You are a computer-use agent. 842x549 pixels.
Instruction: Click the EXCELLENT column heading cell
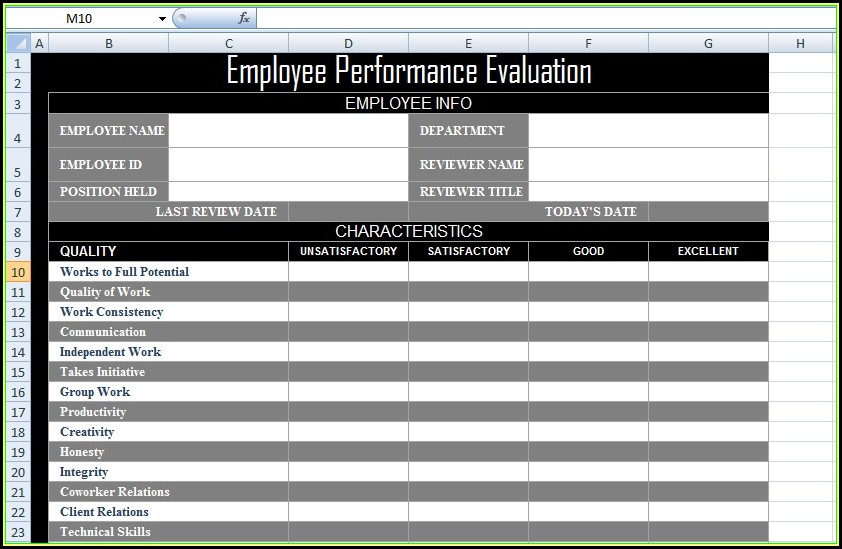(x=708, y=252)
